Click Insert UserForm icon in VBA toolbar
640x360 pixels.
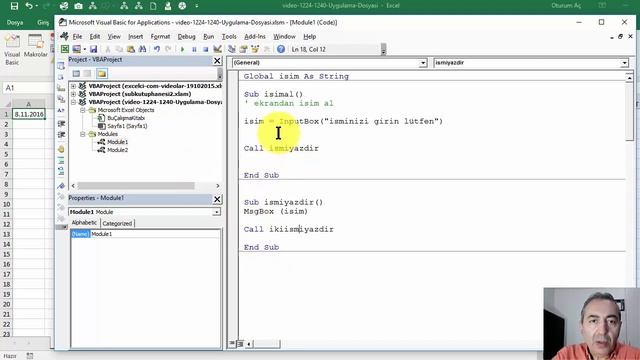(76, 49)
